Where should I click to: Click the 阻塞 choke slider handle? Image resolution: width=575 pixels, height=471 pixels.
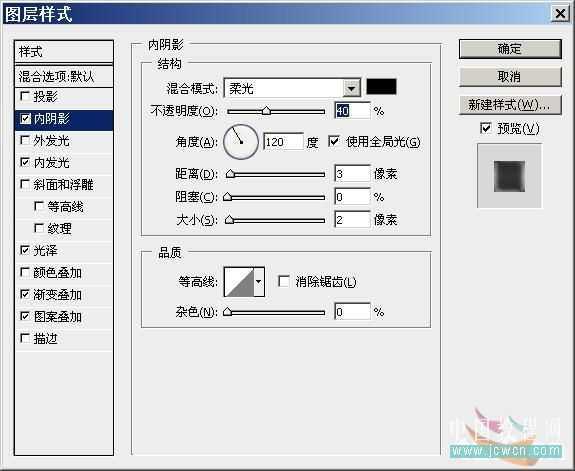227,197
